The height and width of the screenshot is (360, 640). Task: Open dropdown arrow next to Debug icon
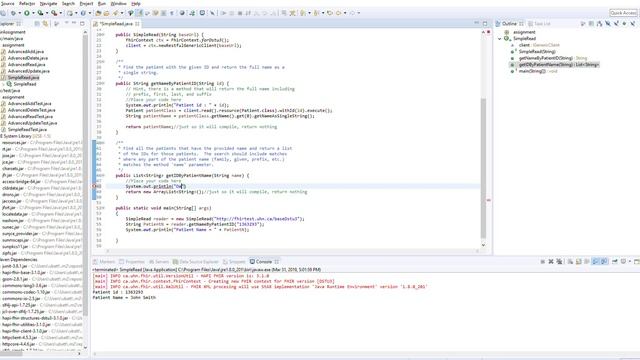(x=20, y=13)
